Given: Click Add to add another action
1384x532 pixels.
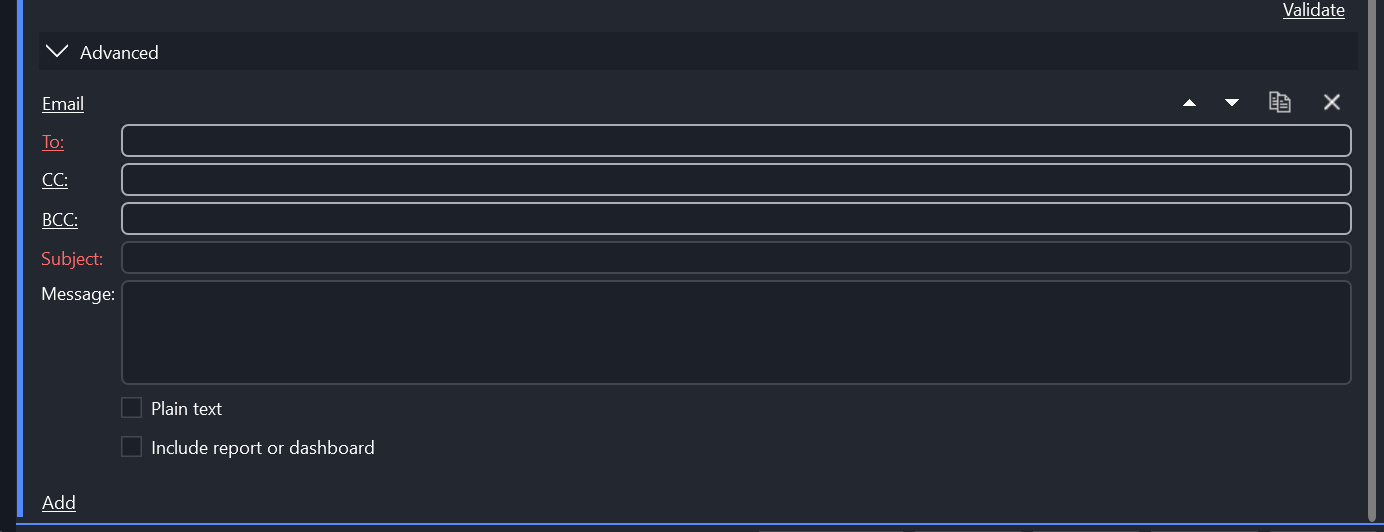Looking at the screenshot, I should [59, 503].
